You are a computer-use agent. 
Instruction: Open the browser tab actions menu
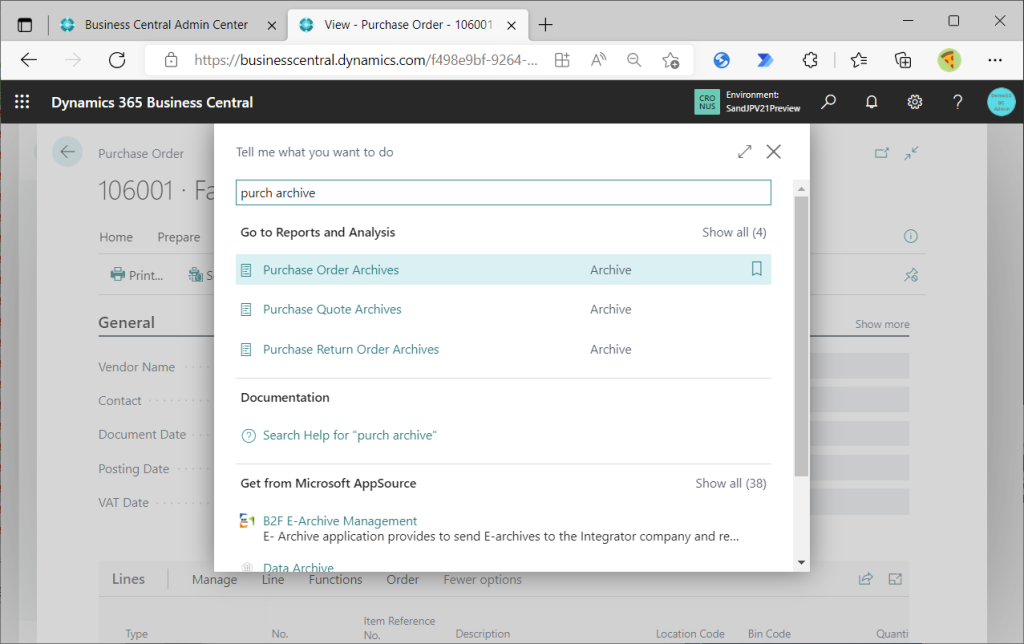(x=25, y=25)
